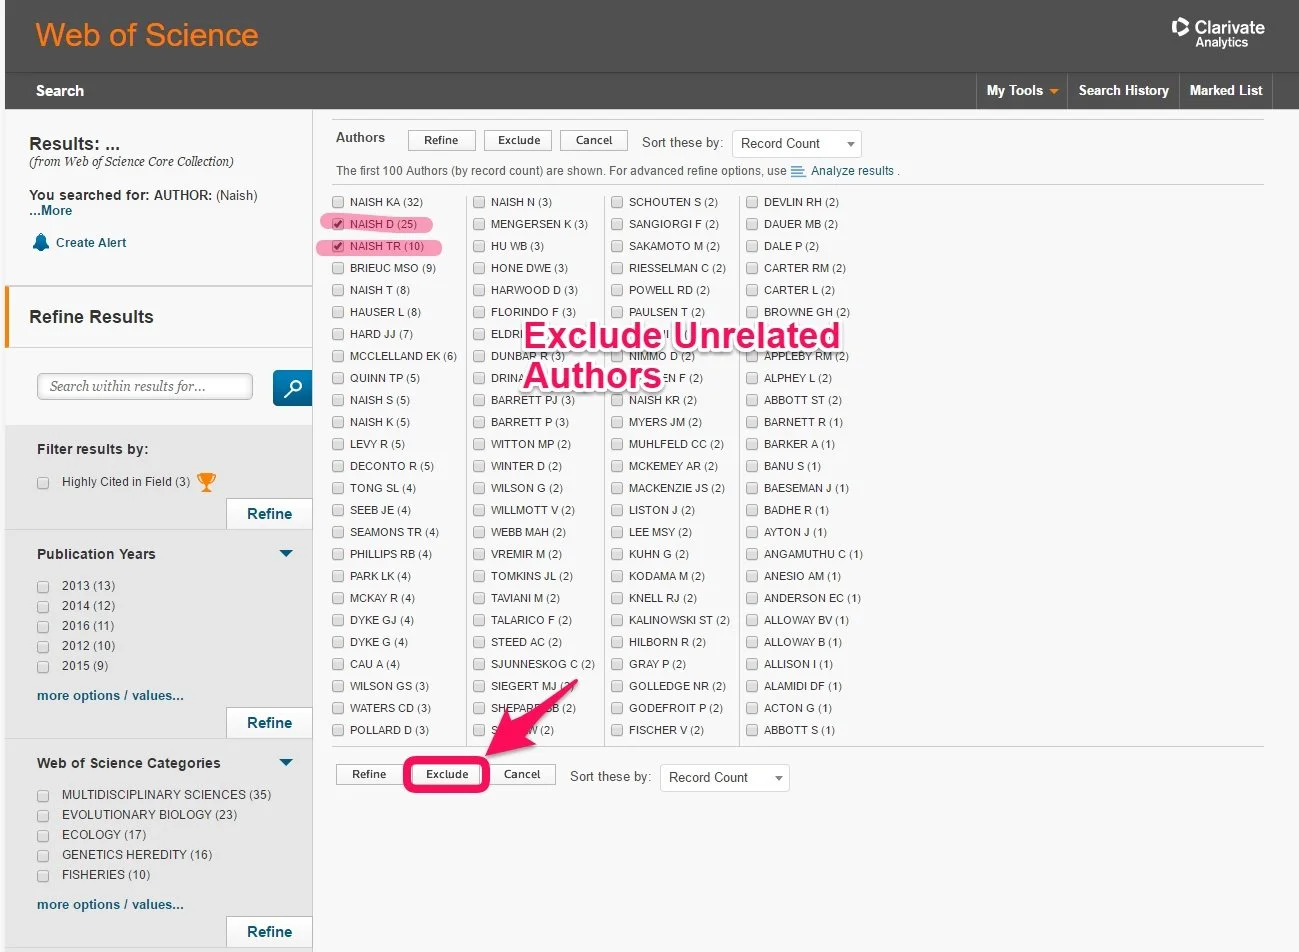
Task: Click the ...More search details link
Action: (50, 211)
